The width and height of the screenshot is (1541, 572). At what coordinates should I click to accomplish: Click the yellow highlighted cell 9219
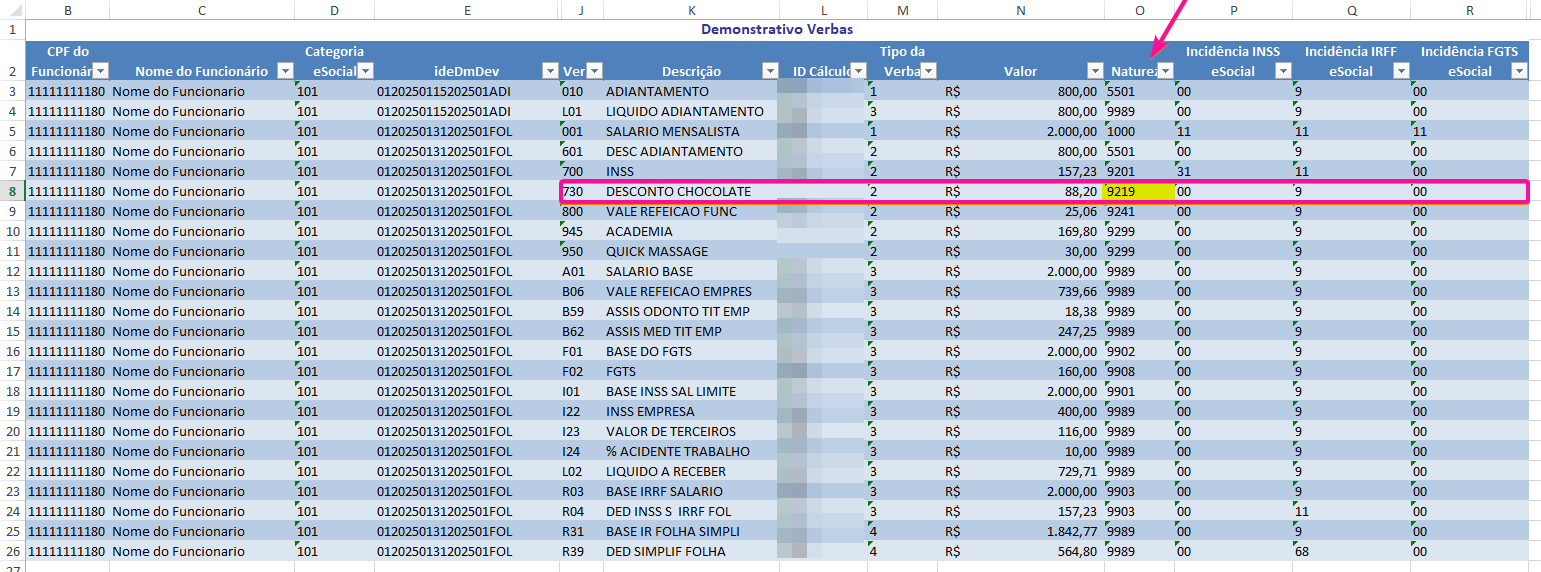(1139, 191)
